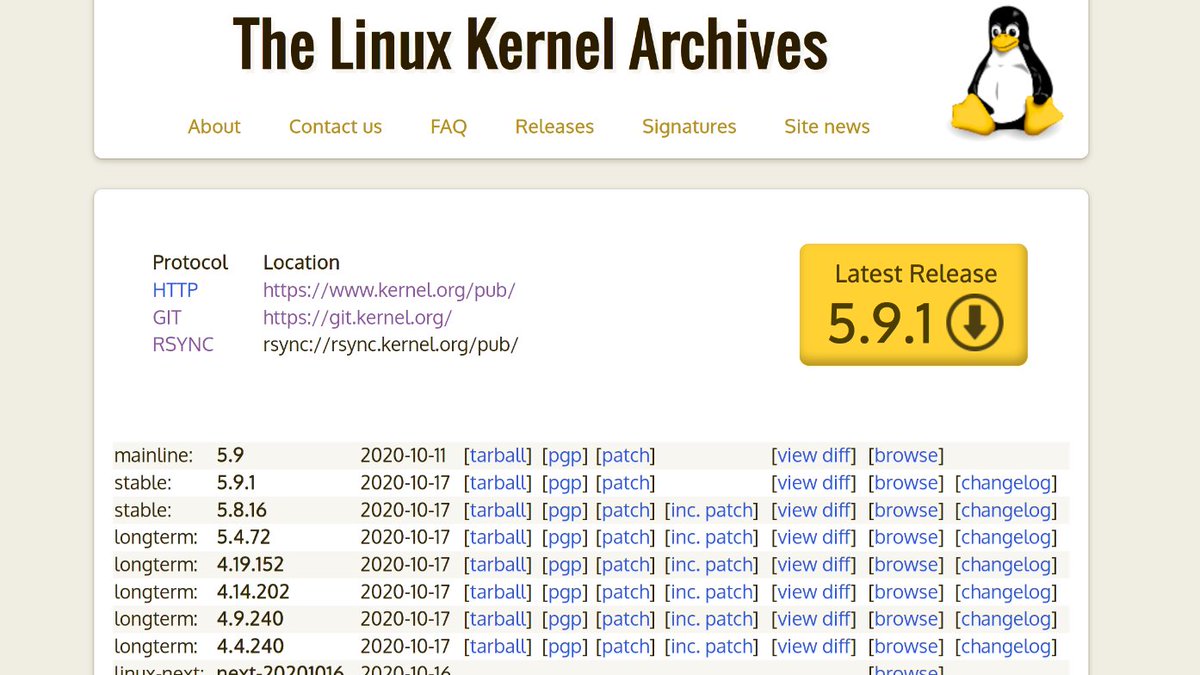Viewport: 1200px width, 675px height.
Task: Get inc. patch for stable 5.8.16
Action: (712, 510)
